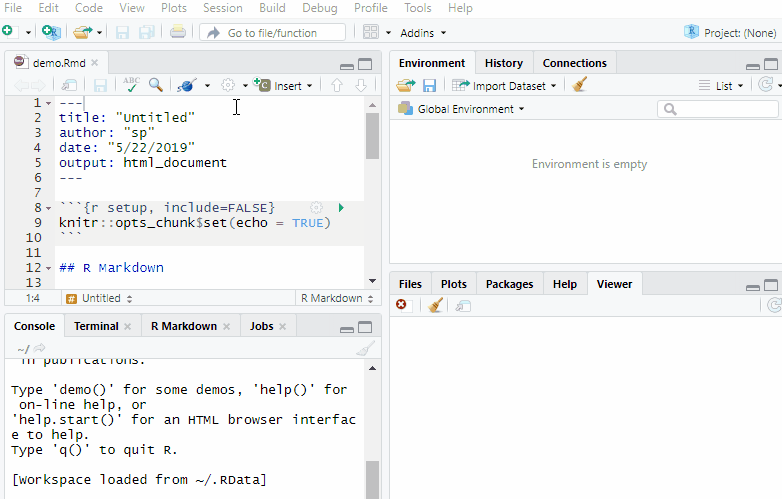
Task: Switch to the Jobs tab
Action: click(261, 326)
